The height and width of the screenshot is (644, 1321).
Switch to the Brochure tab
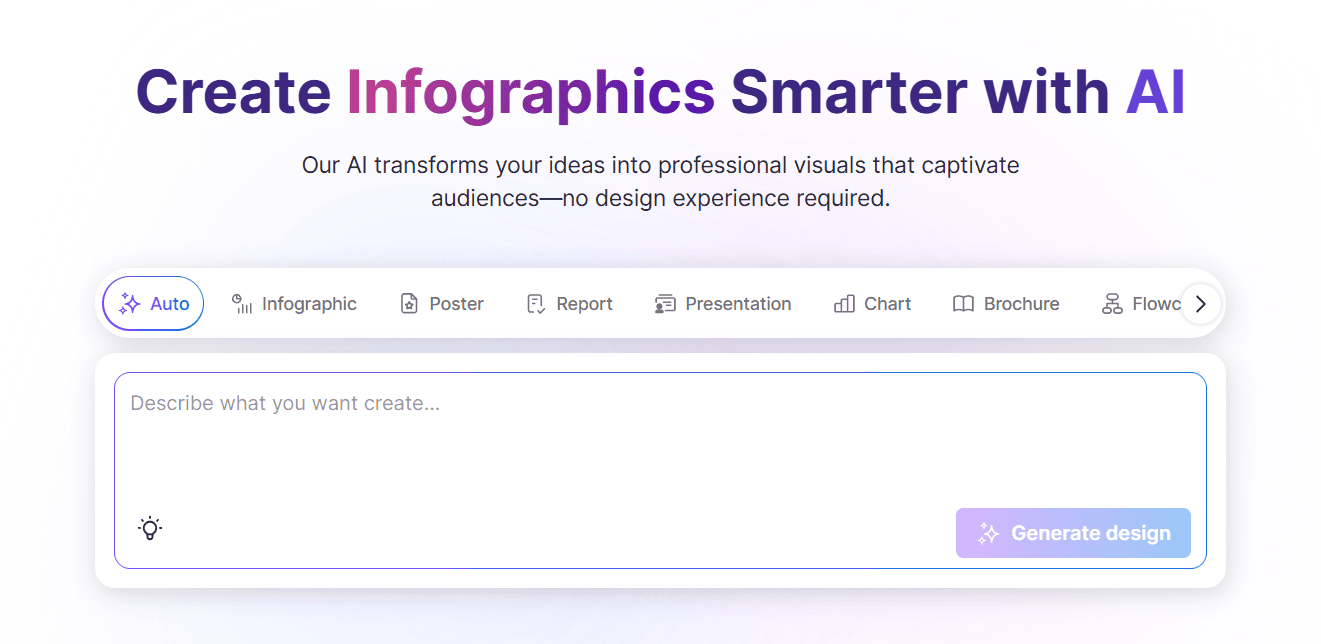[1021, 304]
